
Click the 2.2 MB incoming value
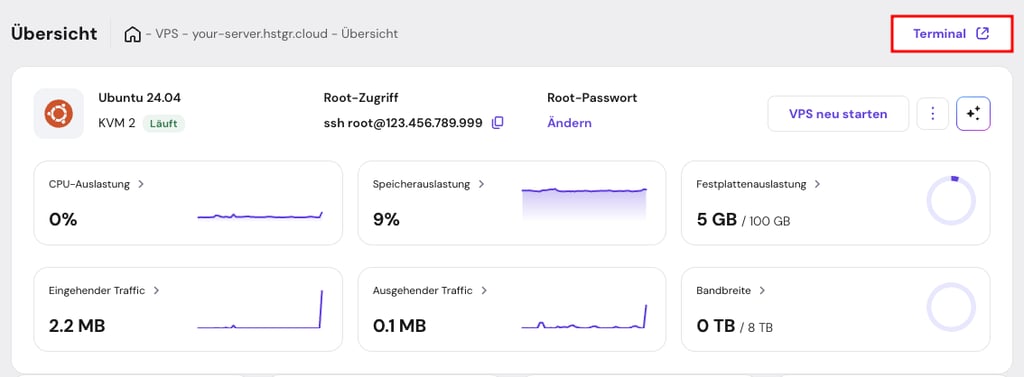(77, 325)
